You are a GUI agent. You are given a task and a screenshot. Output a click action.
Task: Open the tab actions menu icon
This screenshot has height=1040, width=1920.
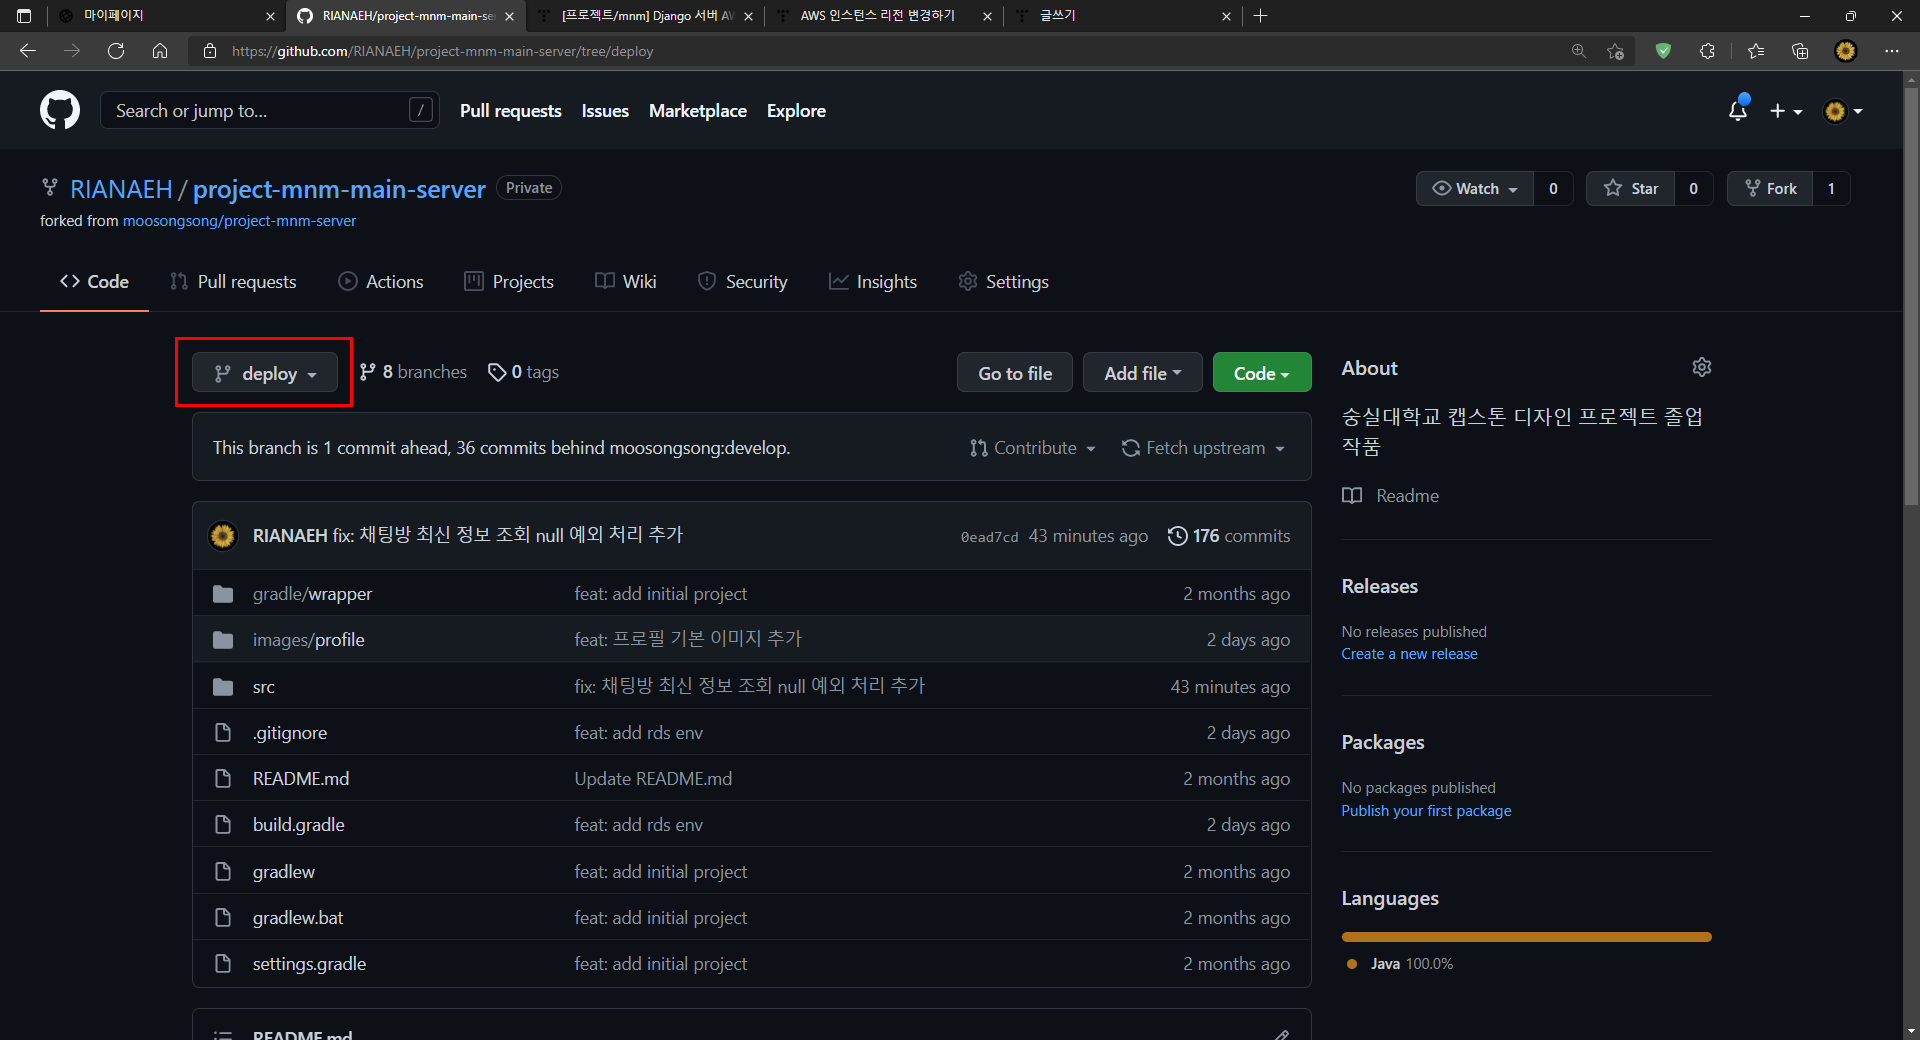click(x=24, y=16)
